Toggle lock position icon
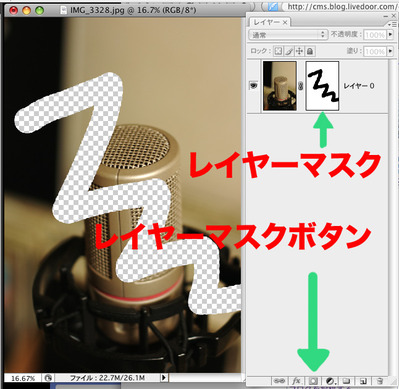The width and height of the screenshot is (399, 389). (x=299, y=51)
